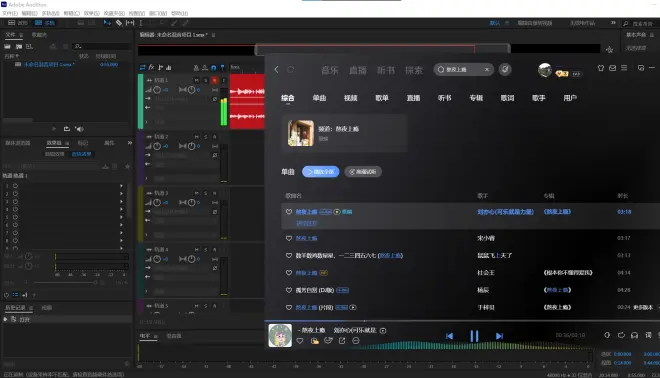Click the gray preview button next to play-all
The image size is (660, 378).
tap(363, 172)
